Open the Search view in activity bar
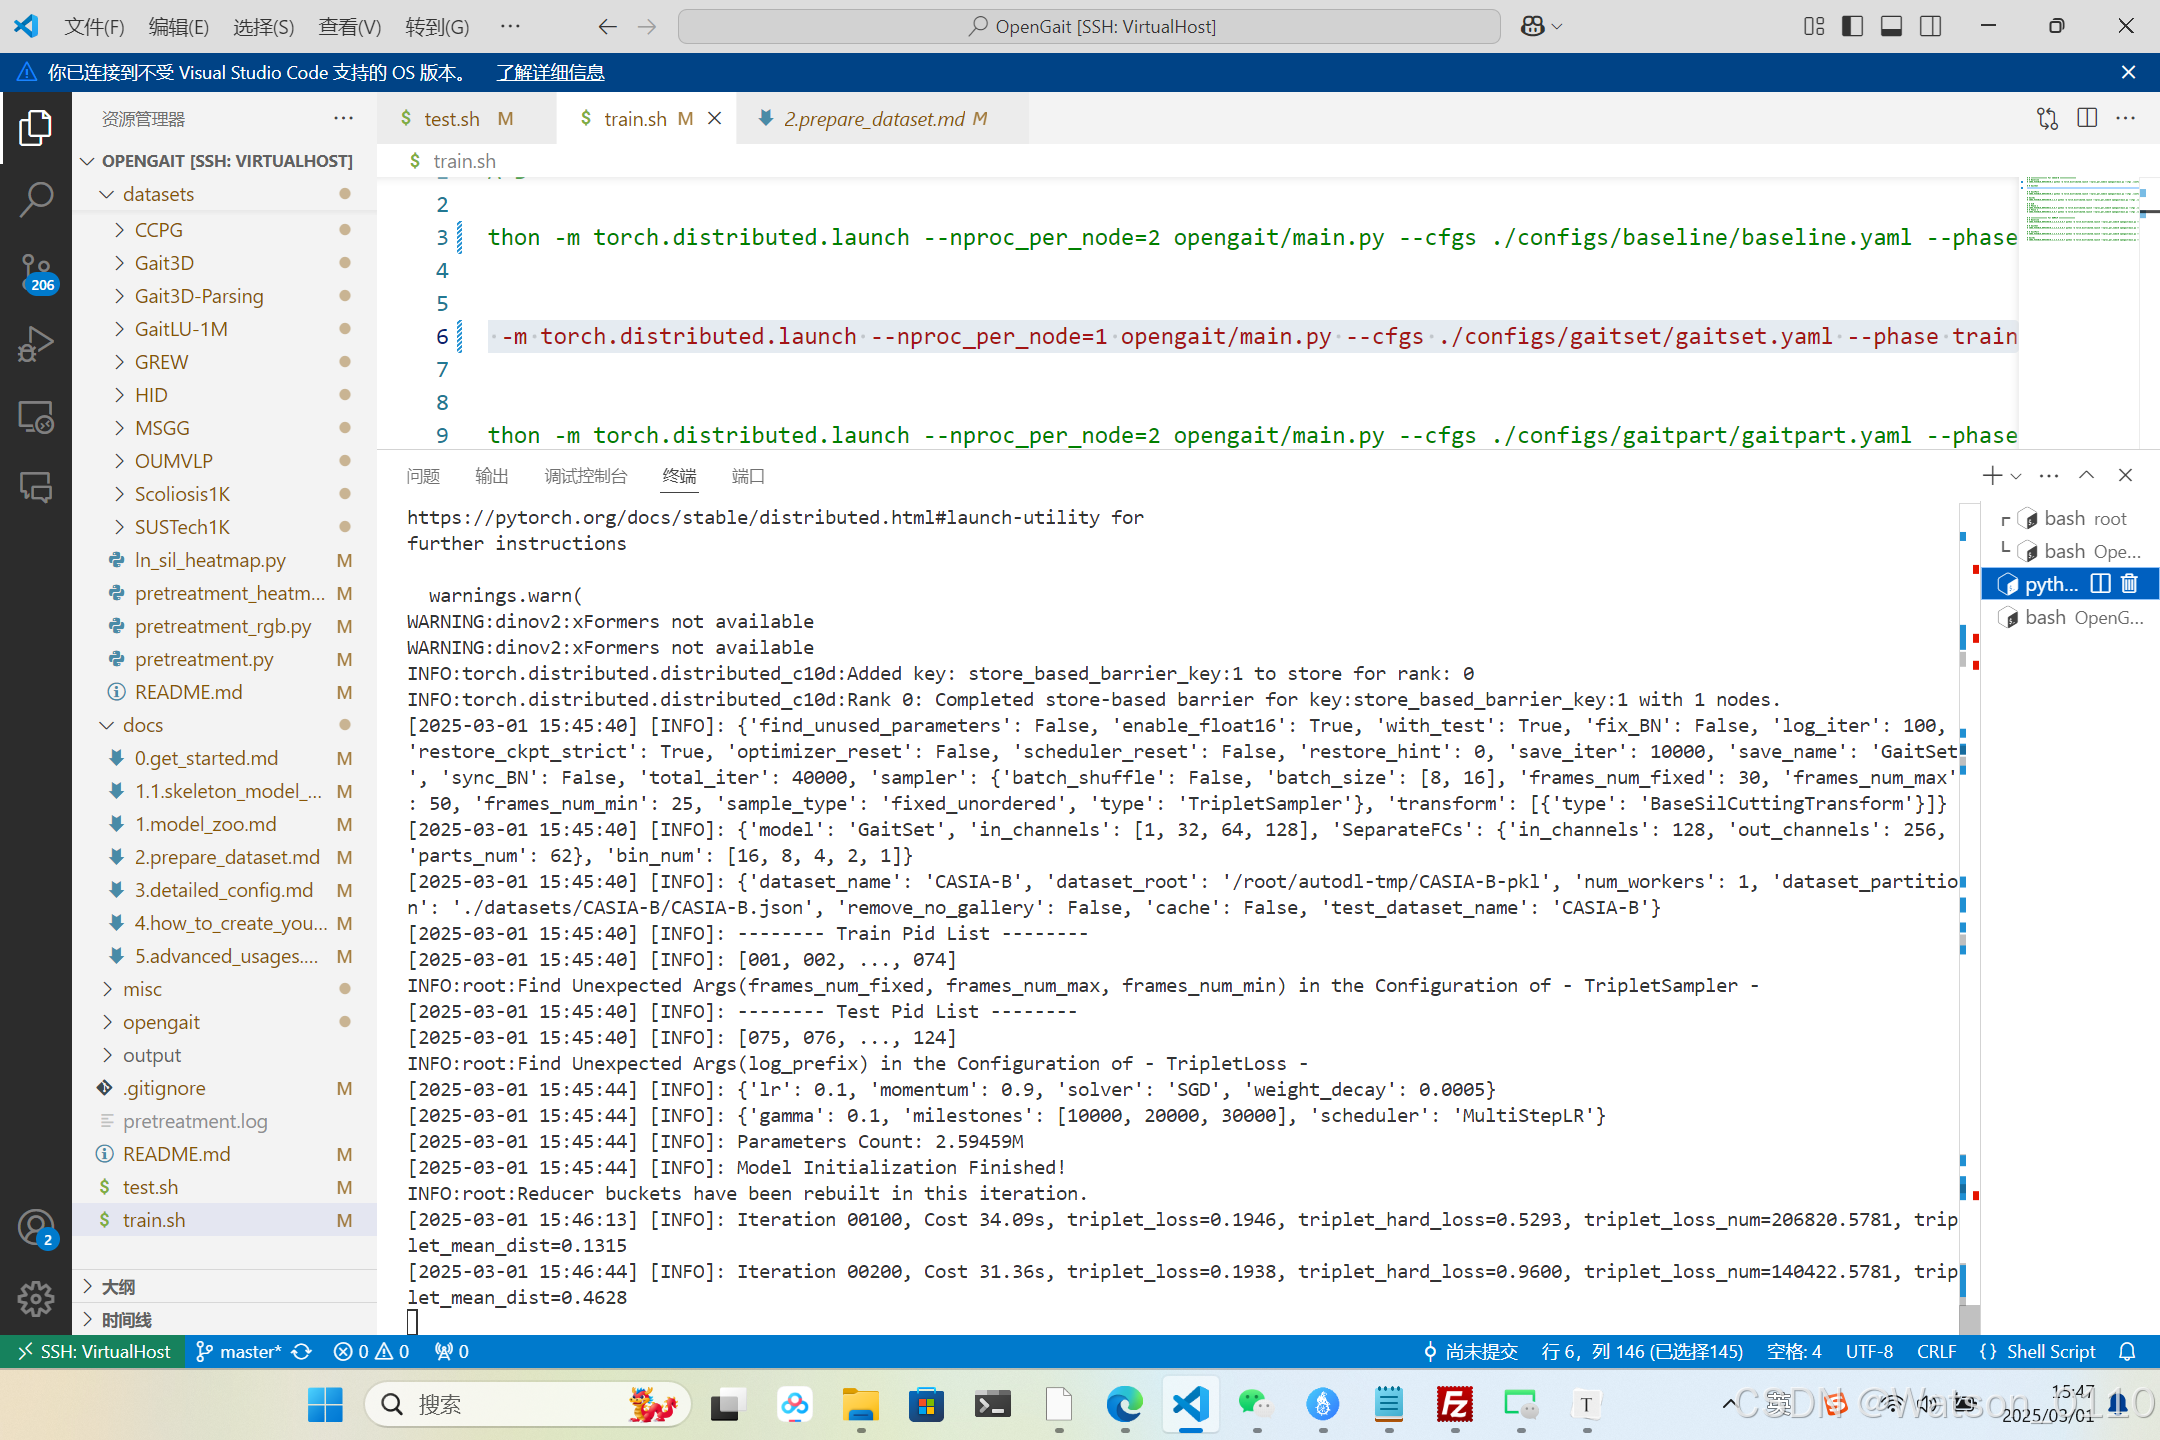This screenshot has width=2160, height=1440. pos(36,199)
